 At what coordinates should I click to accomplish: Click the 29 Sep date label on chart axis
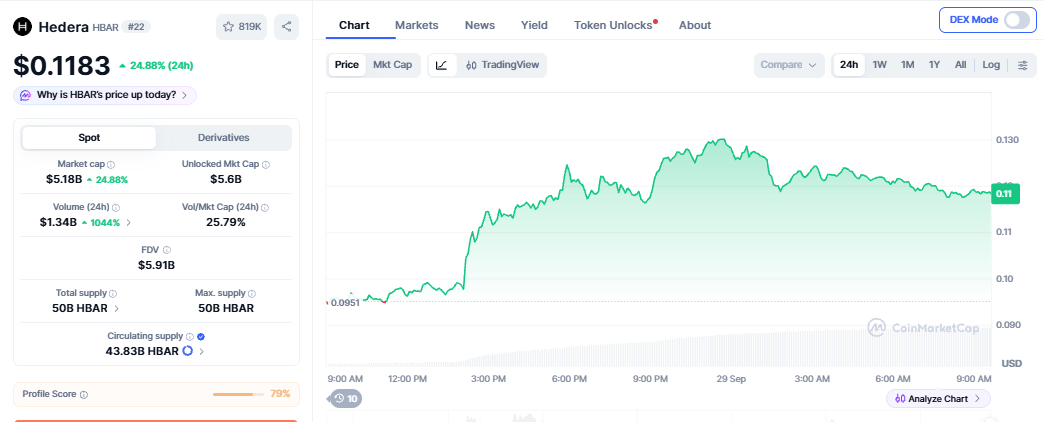pyautogui.click(x=730, y=379)
